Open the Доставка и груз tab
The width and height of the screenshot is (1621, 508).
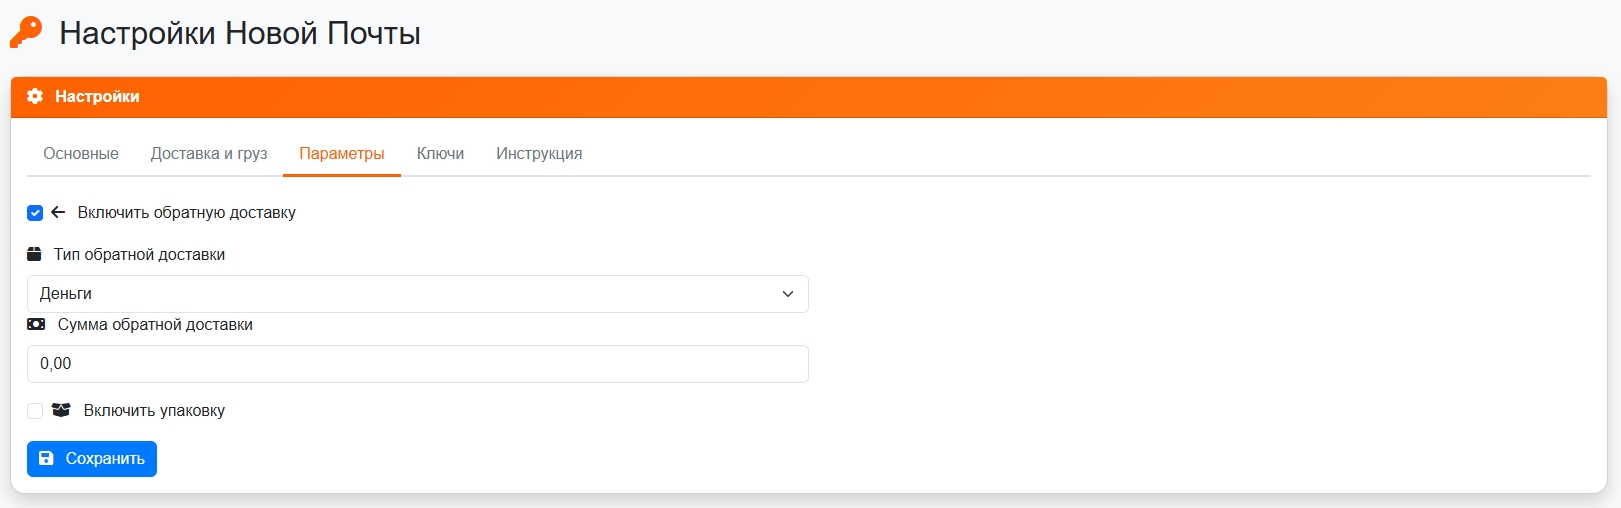pyautogui.click(x=209, y=154)
